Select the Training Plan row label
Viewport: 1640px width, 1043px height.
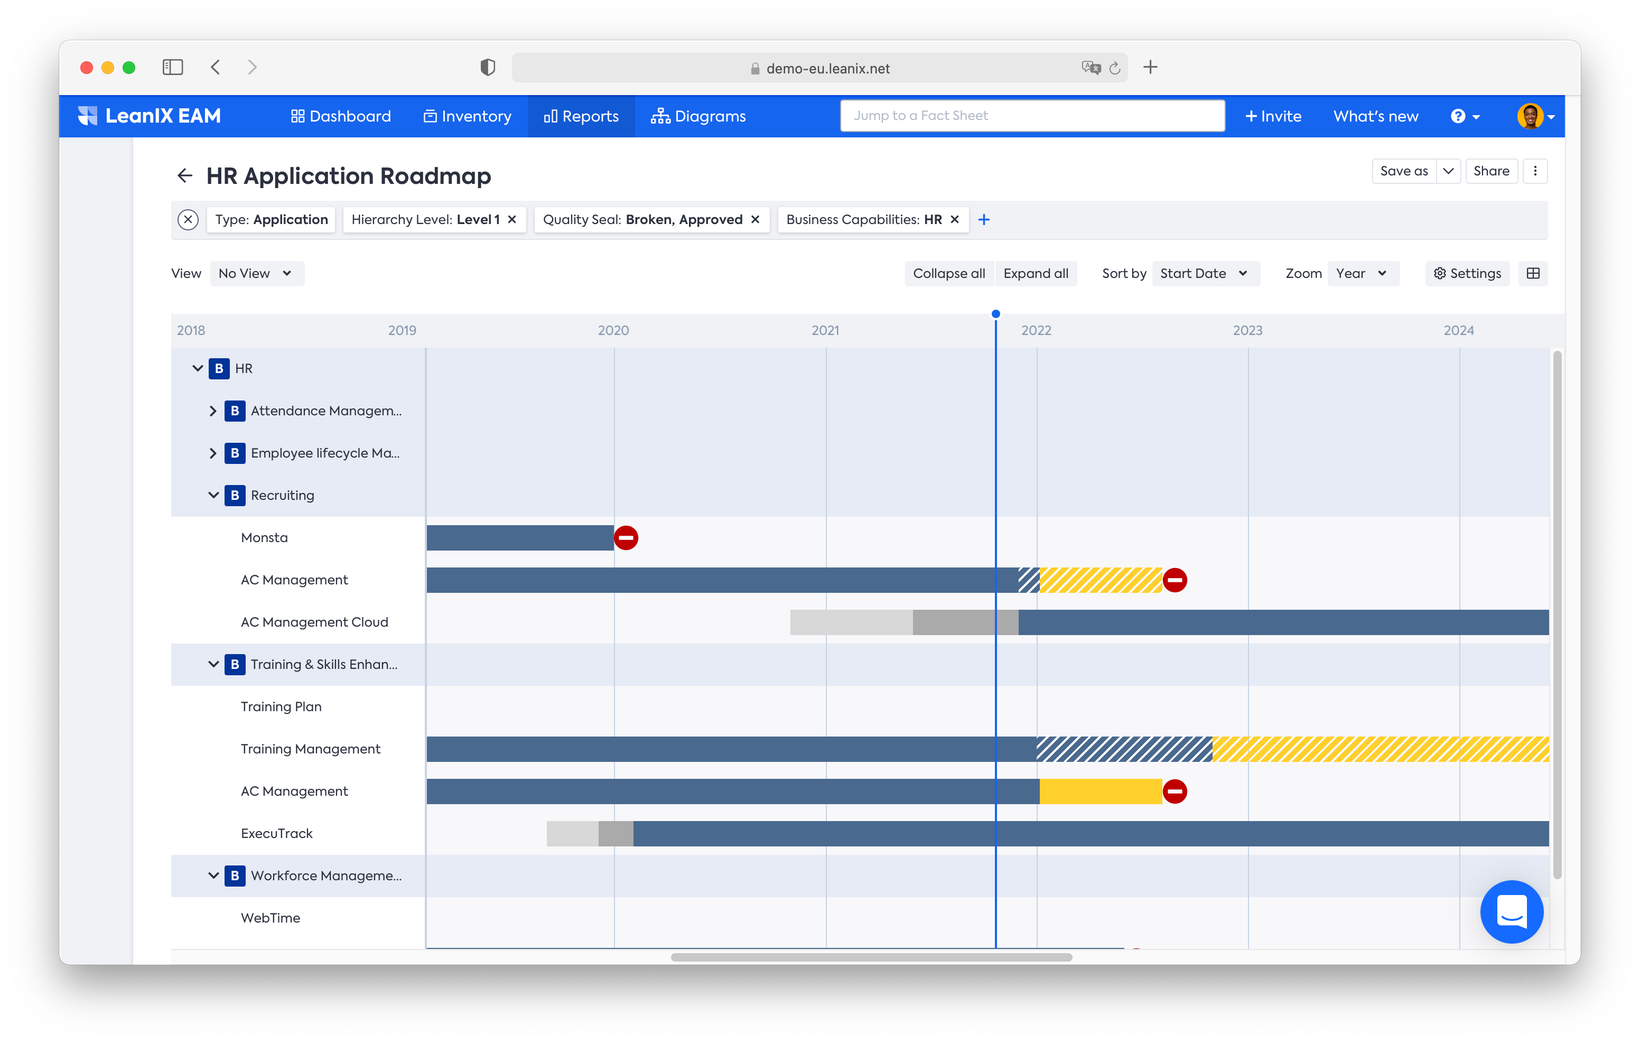(281, 707)
